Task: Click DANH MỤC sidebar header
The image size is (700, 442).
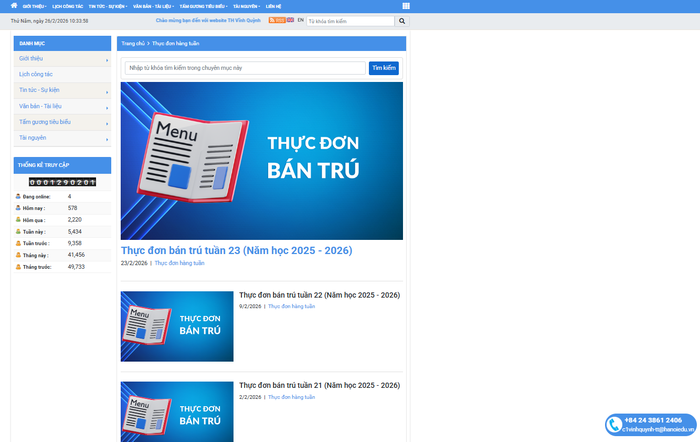Action: pos(62,43)
